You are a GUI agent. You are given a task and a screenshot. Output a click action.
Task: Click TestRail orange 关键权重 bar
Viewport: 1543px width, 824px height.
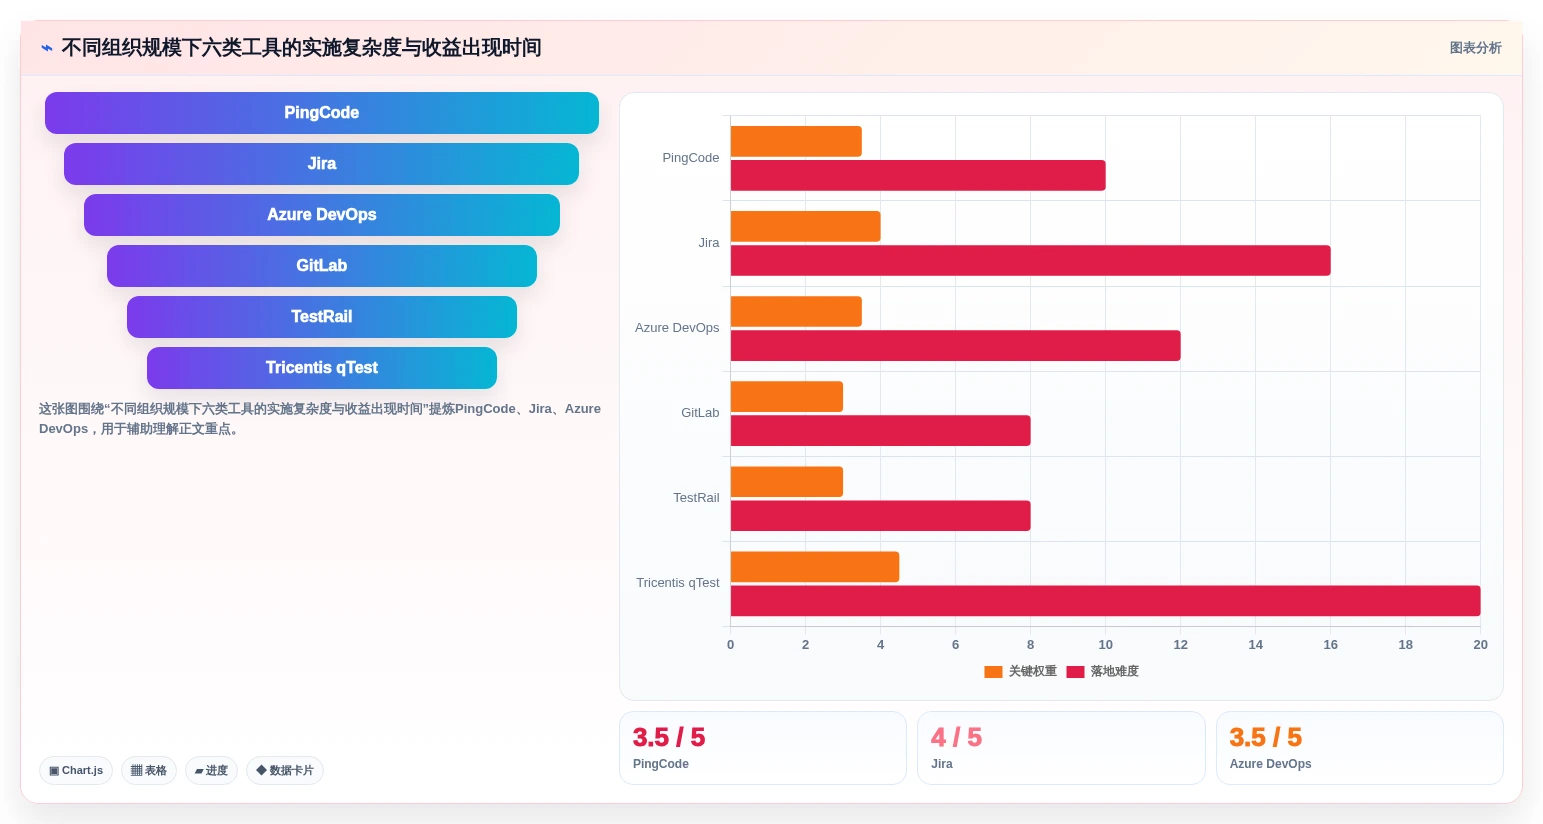click(787, 482)
